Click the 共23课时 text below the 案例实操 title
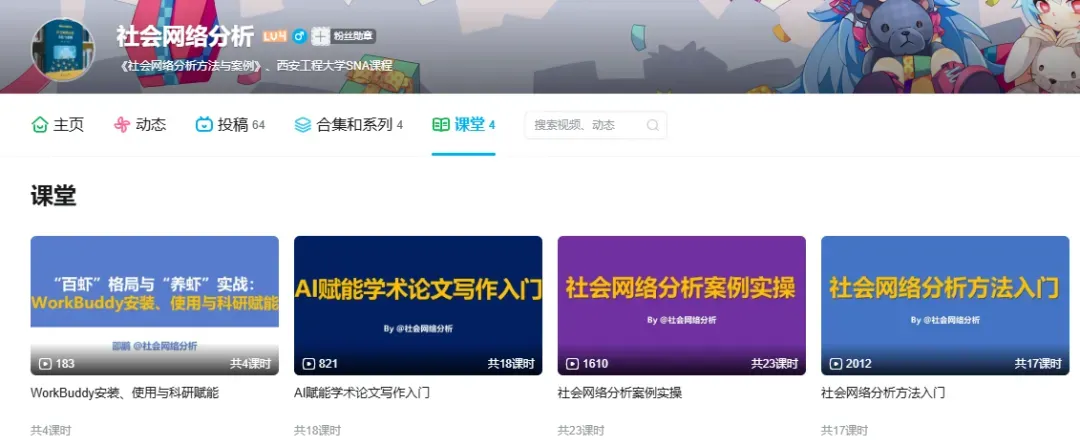The height and width of the screenshot is (446, 1080). pos(581,431)
